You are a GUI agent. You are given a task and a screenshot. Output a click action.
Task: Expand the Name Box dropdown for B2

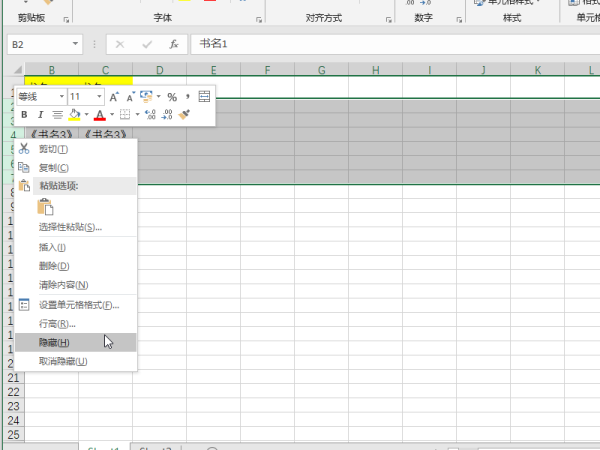pos(76,45)
